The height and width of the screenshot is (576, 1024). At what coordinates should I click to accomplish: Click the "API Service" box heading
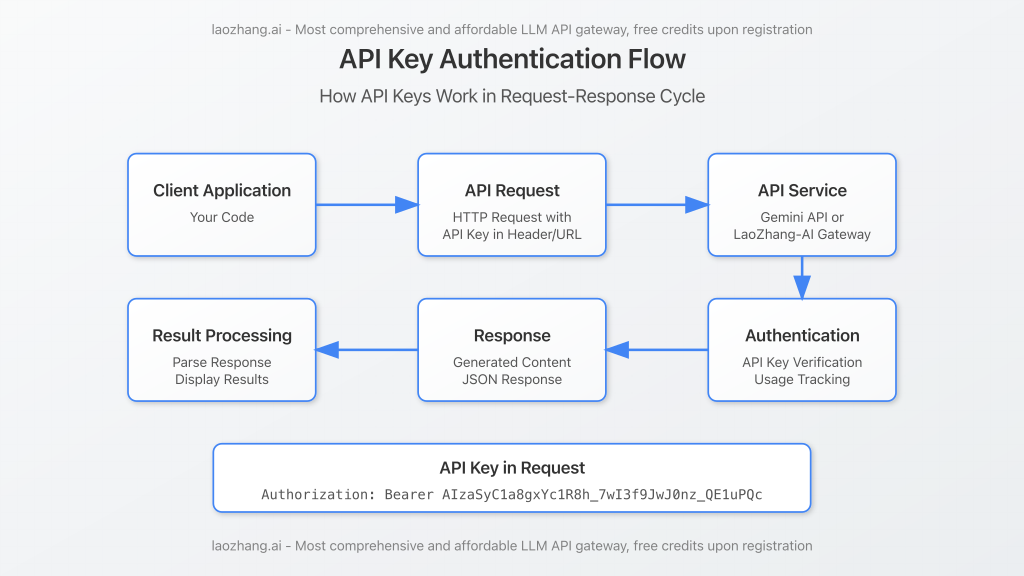click(x=802, y=191)
